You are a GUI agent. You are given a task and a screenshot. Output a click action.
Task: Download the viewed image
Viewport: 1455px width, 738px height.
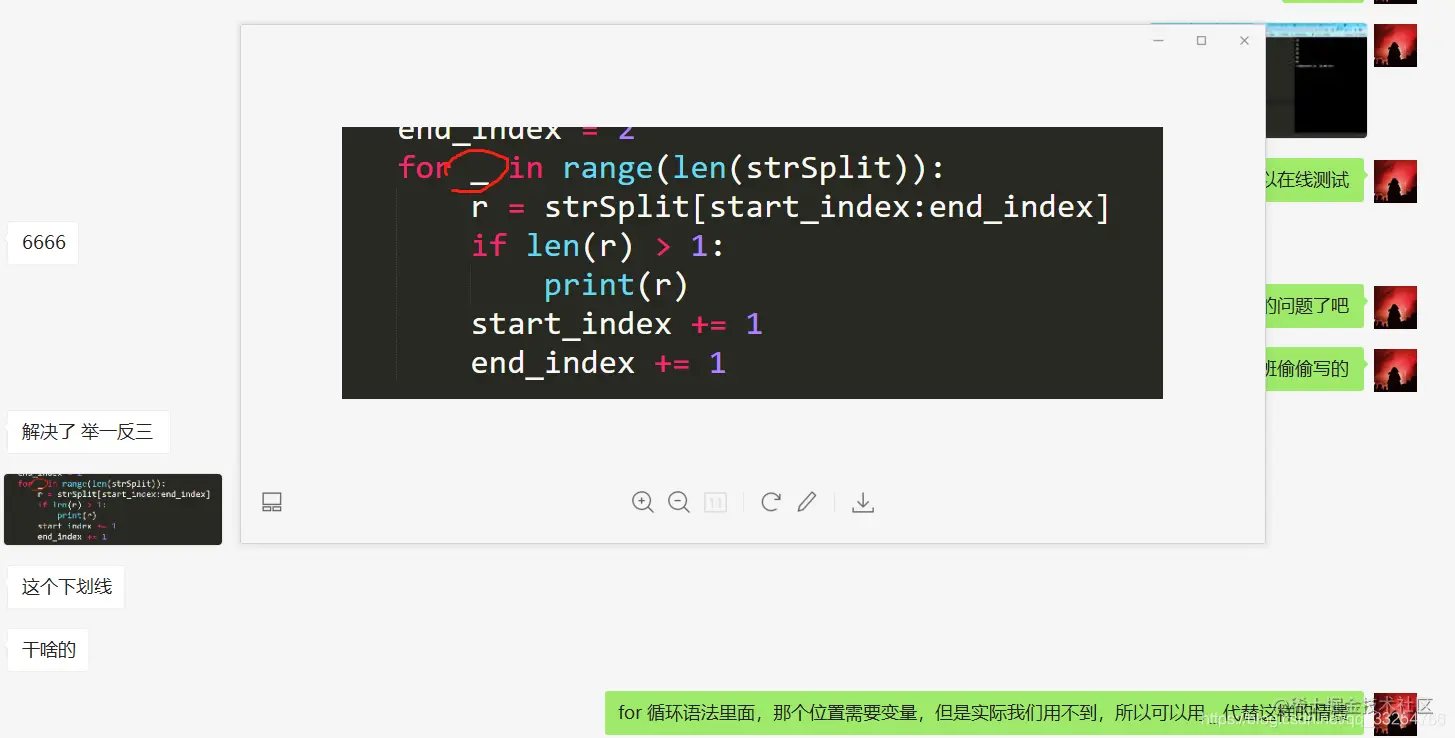click(863, 502)
